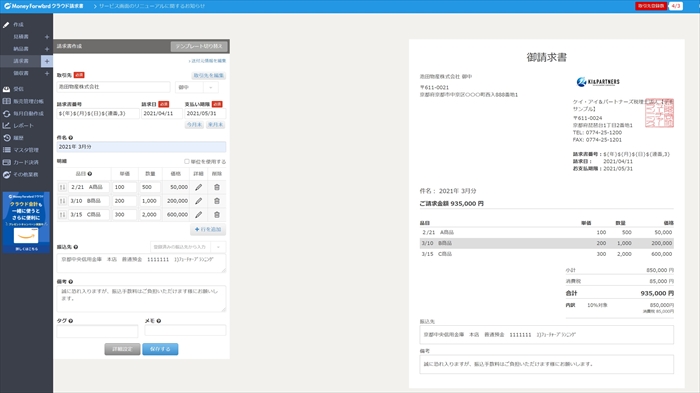Click the Amazon gift campaign banner
The height and width of the screenshot is (393, 700).
click(x=26, y=222)
